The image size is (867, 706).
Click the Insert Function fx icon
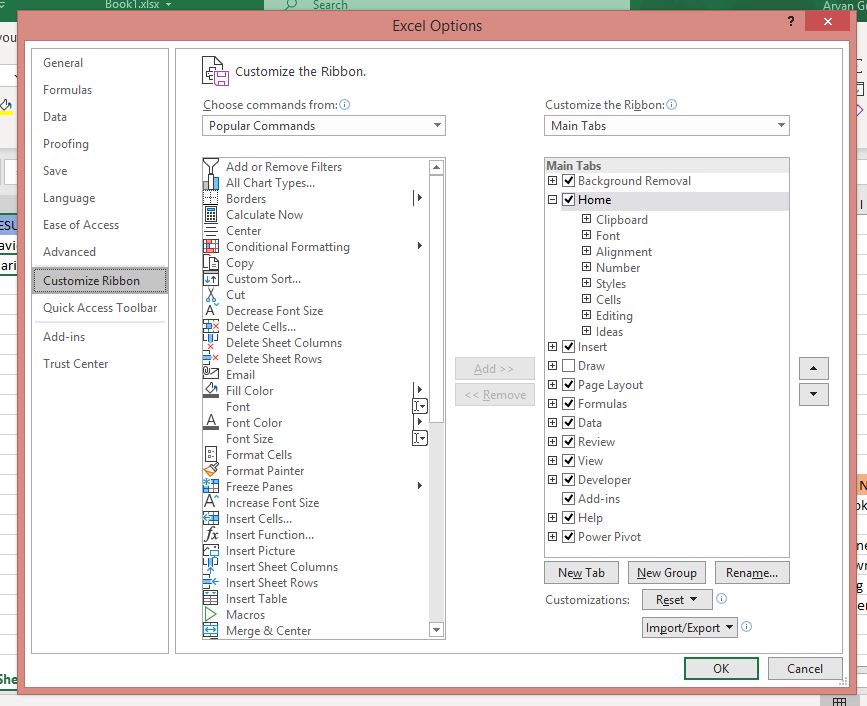(x=211, y=535)
